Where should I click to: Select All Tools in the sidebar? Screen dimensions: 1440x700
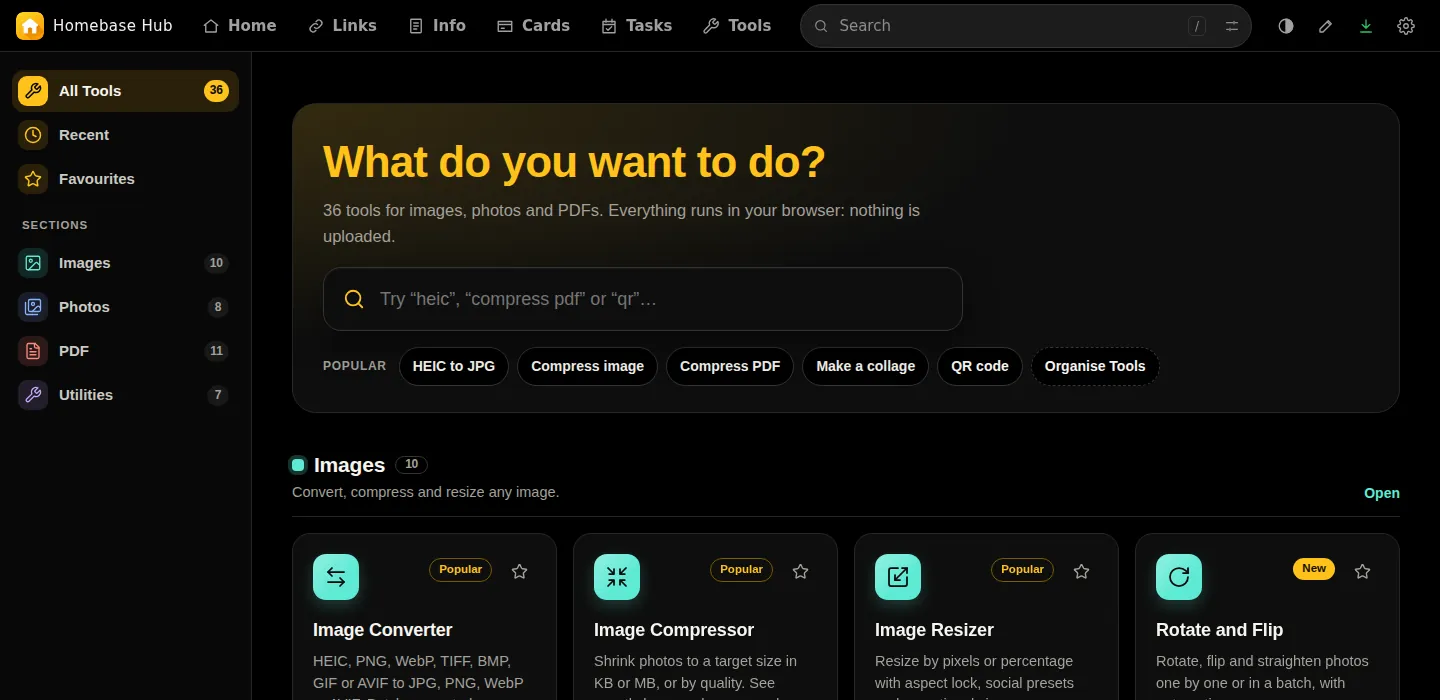coord(125,91)
